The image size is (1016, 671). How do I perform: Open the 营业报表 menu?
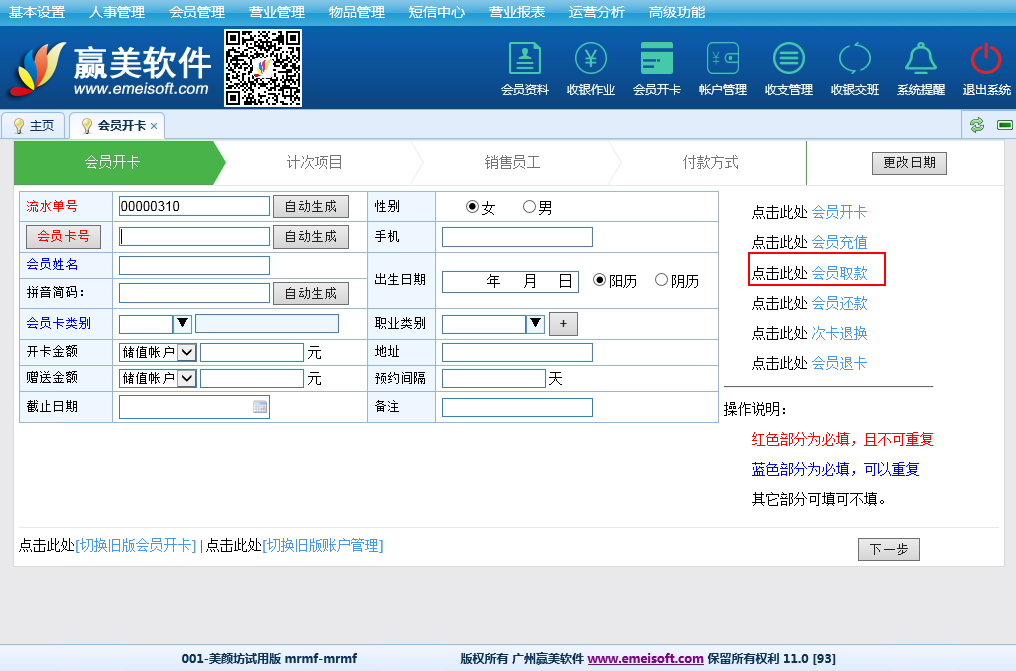(x=517, y=12)
